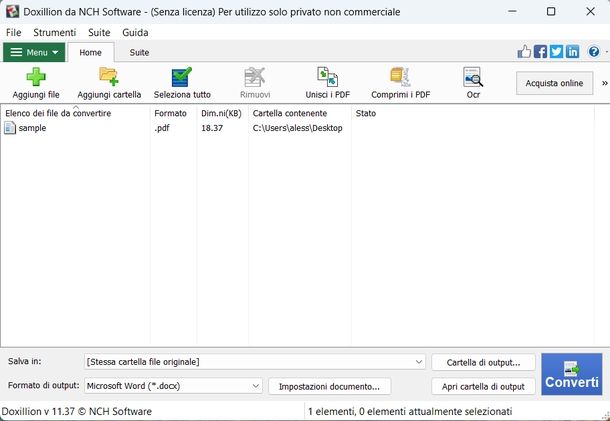The width and height of the screenshot is (610, 421).
Task: Click the Doxillion app icon in title bar
Action: 12,11
